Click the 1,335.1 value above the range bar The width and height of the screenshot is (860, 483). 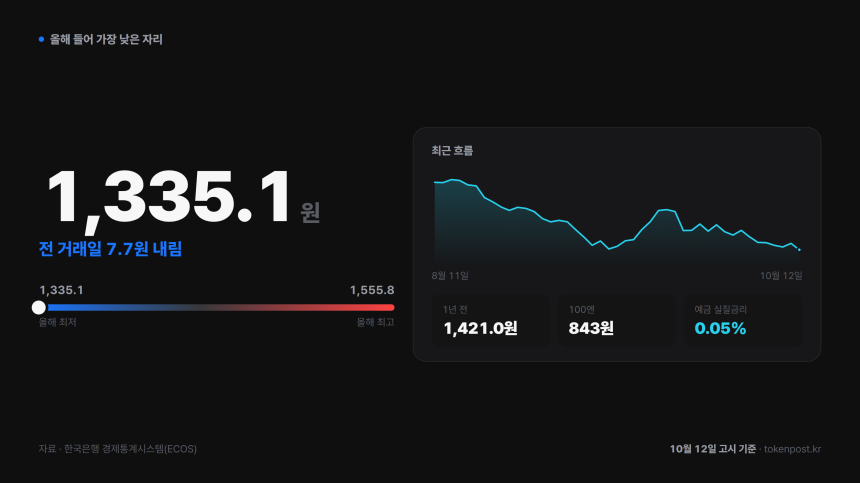(x=61, y=290)
